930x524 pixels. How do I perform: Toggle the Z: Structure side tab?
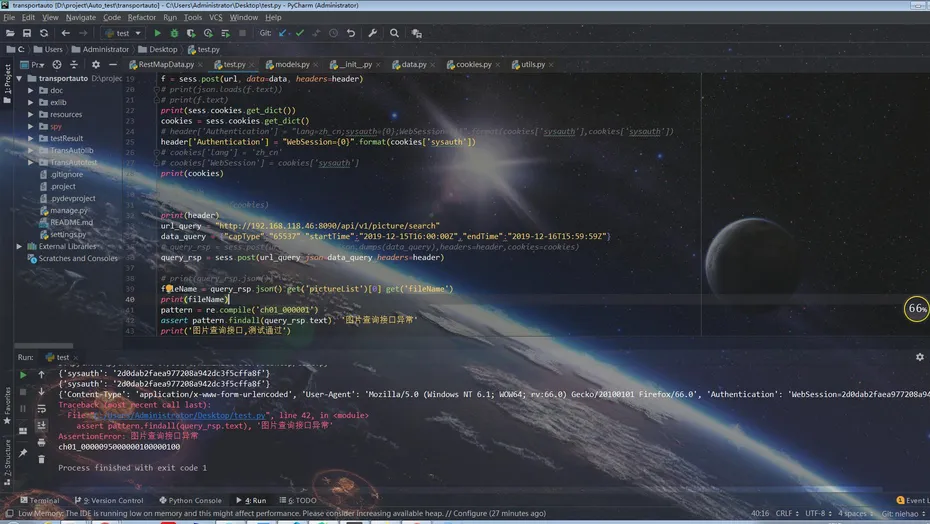pos(7,463)
